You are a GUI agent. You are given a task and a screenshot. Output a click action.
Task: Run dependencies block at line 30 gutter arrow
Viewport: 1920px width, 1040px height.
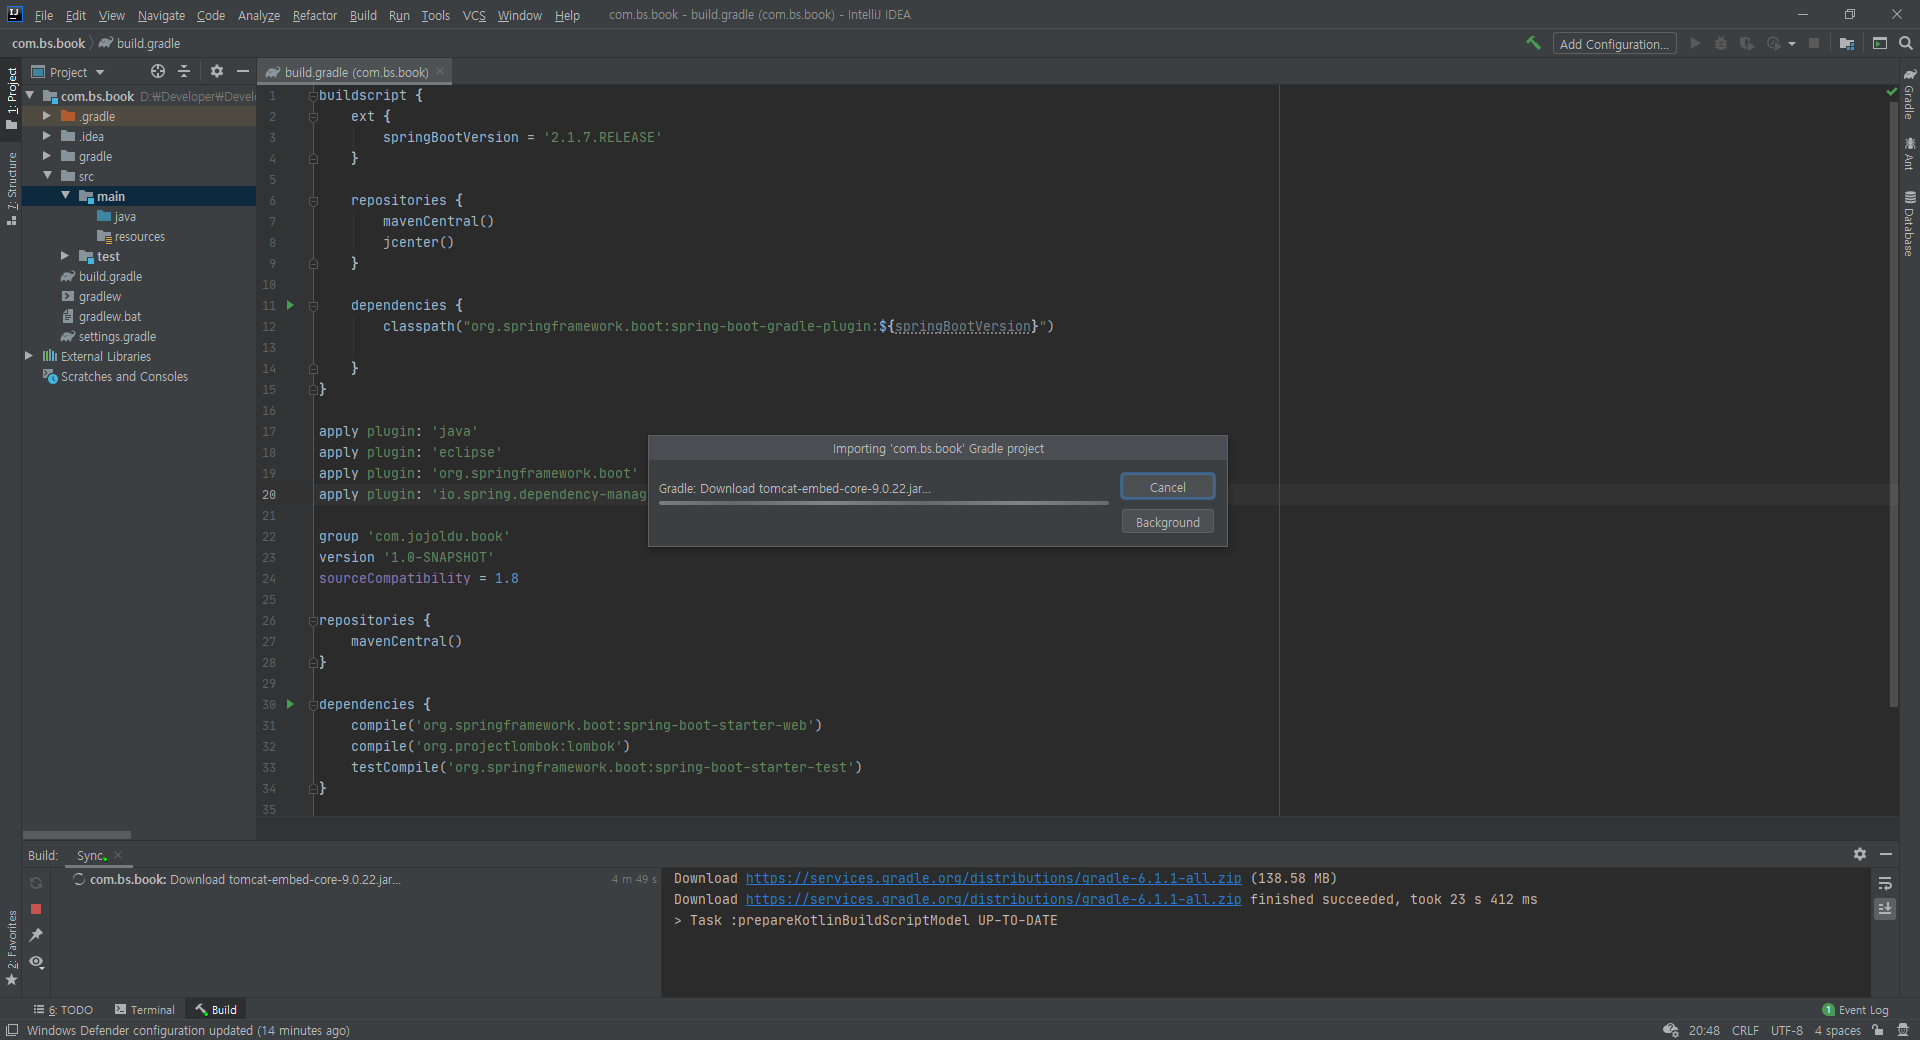(x=291, y=704)
